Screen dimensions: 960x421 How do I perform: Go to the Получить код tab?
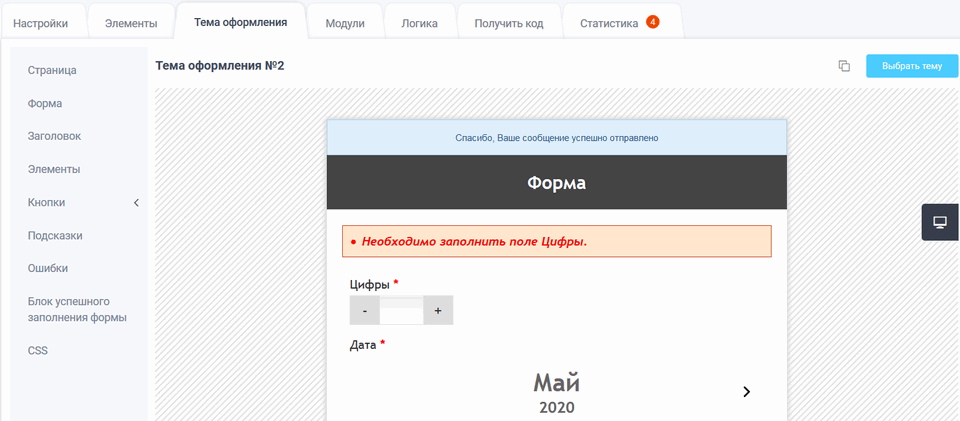(509, 23)
